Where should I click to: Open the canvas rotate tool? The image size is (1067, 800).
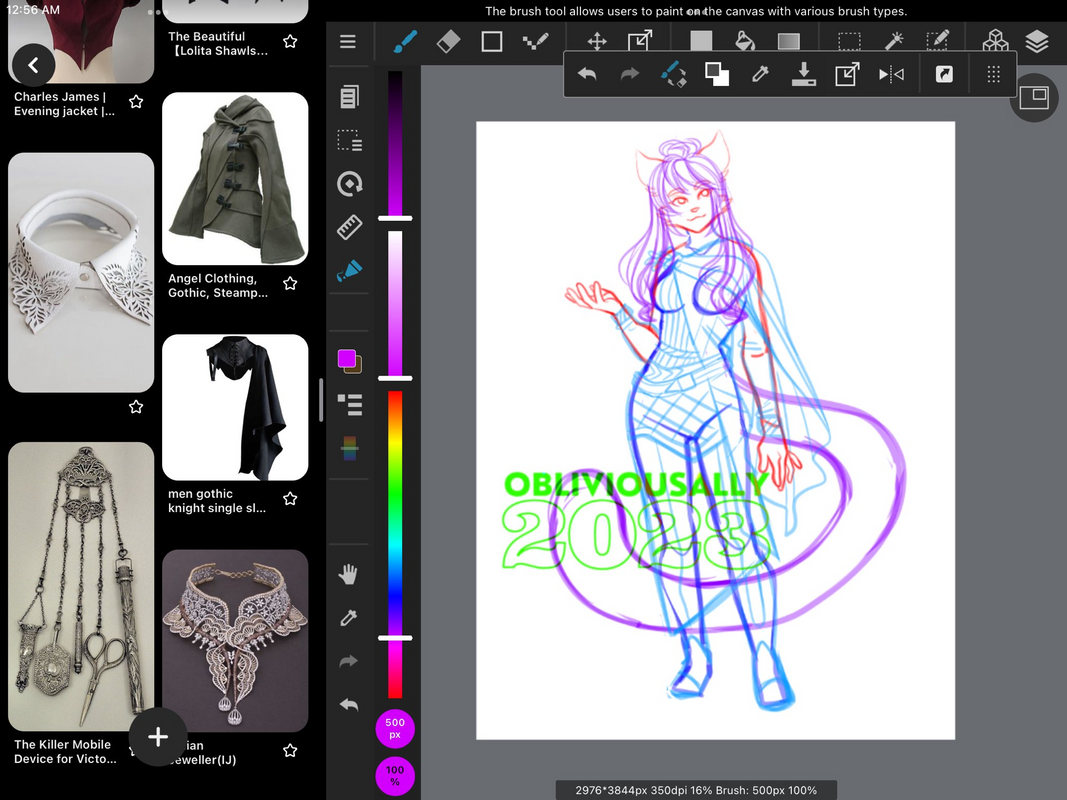coord(349,184)
